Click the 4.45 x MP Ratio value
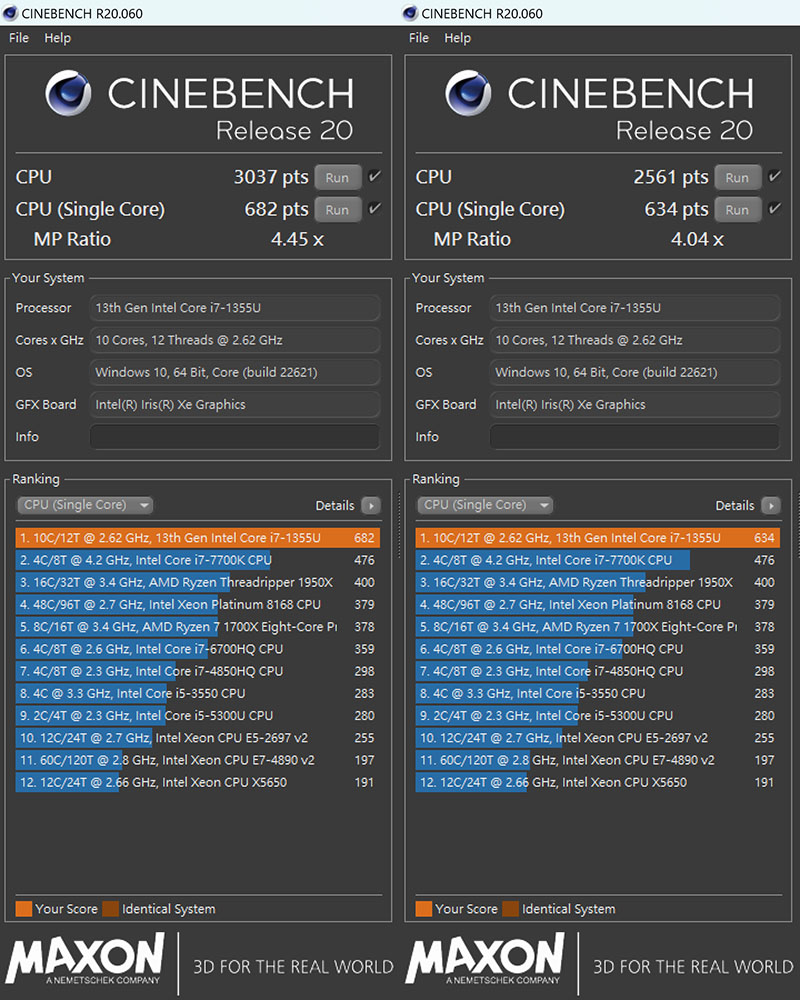The image size is (800, 1000). pos(297,239)
